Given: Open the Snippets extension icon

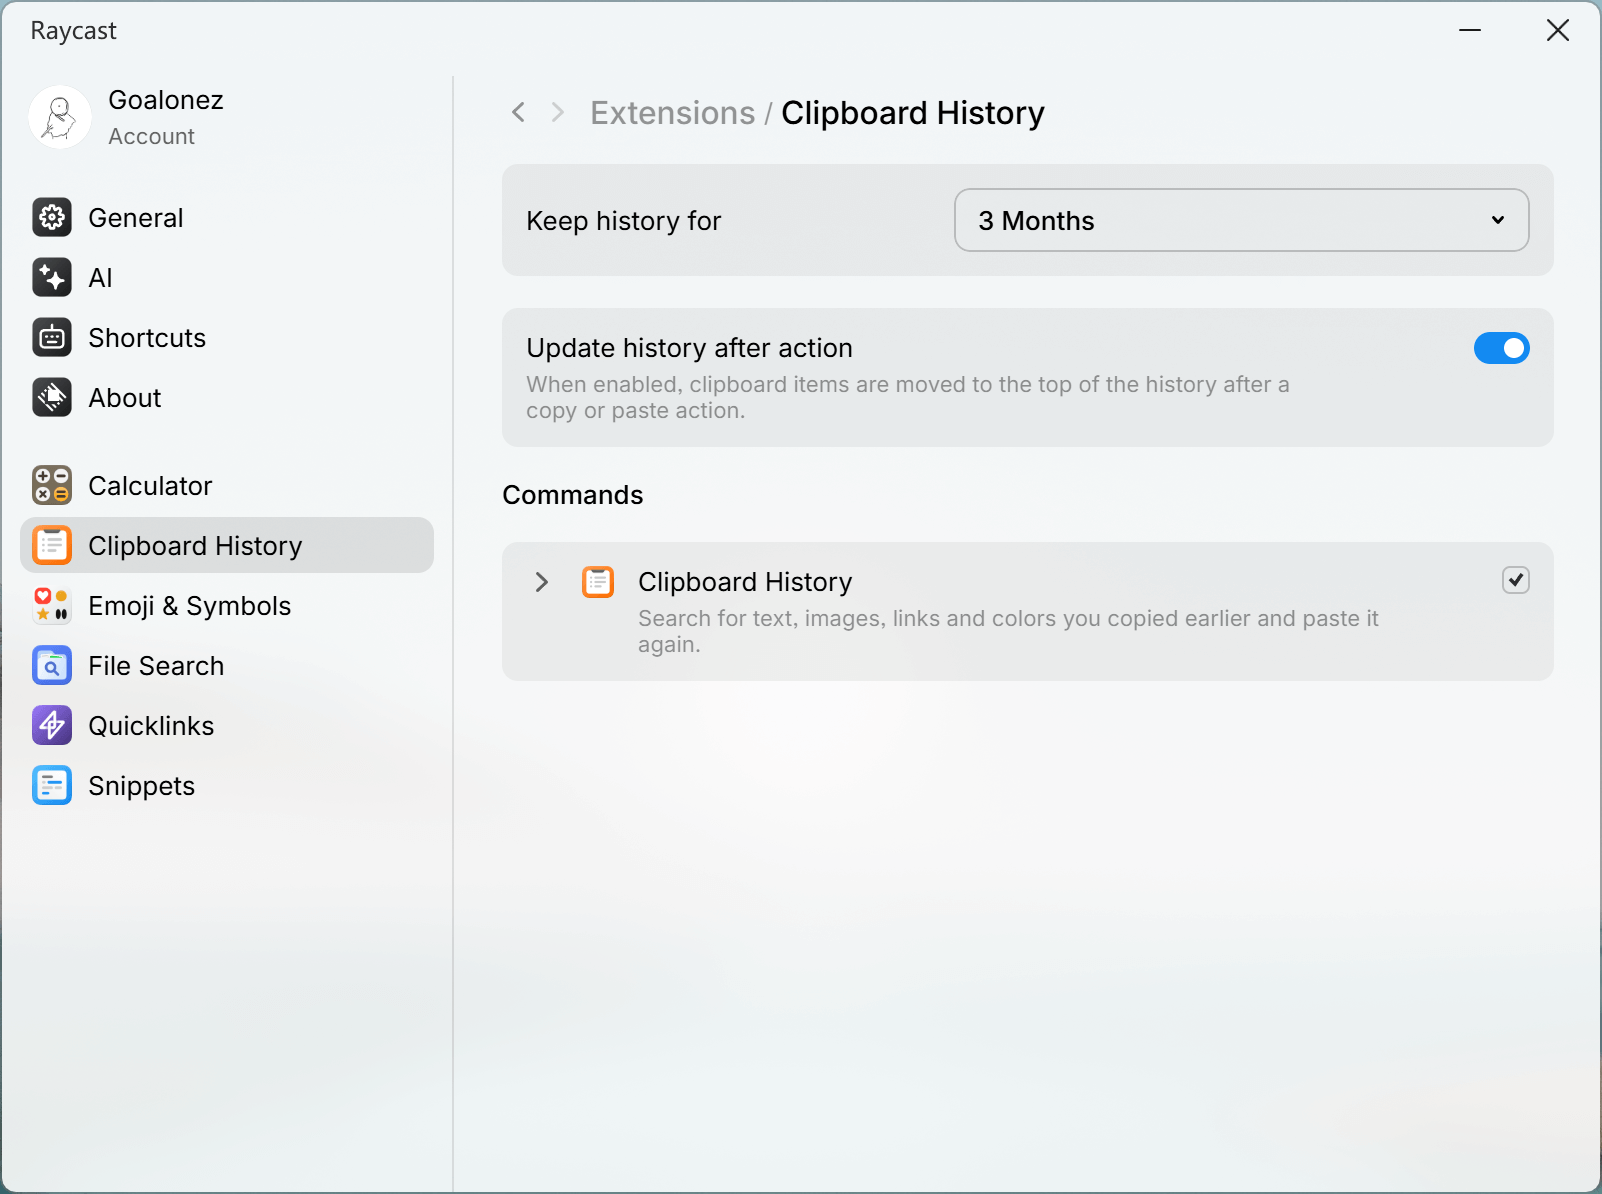Looking at the screenshot, I should pos(52,786).
